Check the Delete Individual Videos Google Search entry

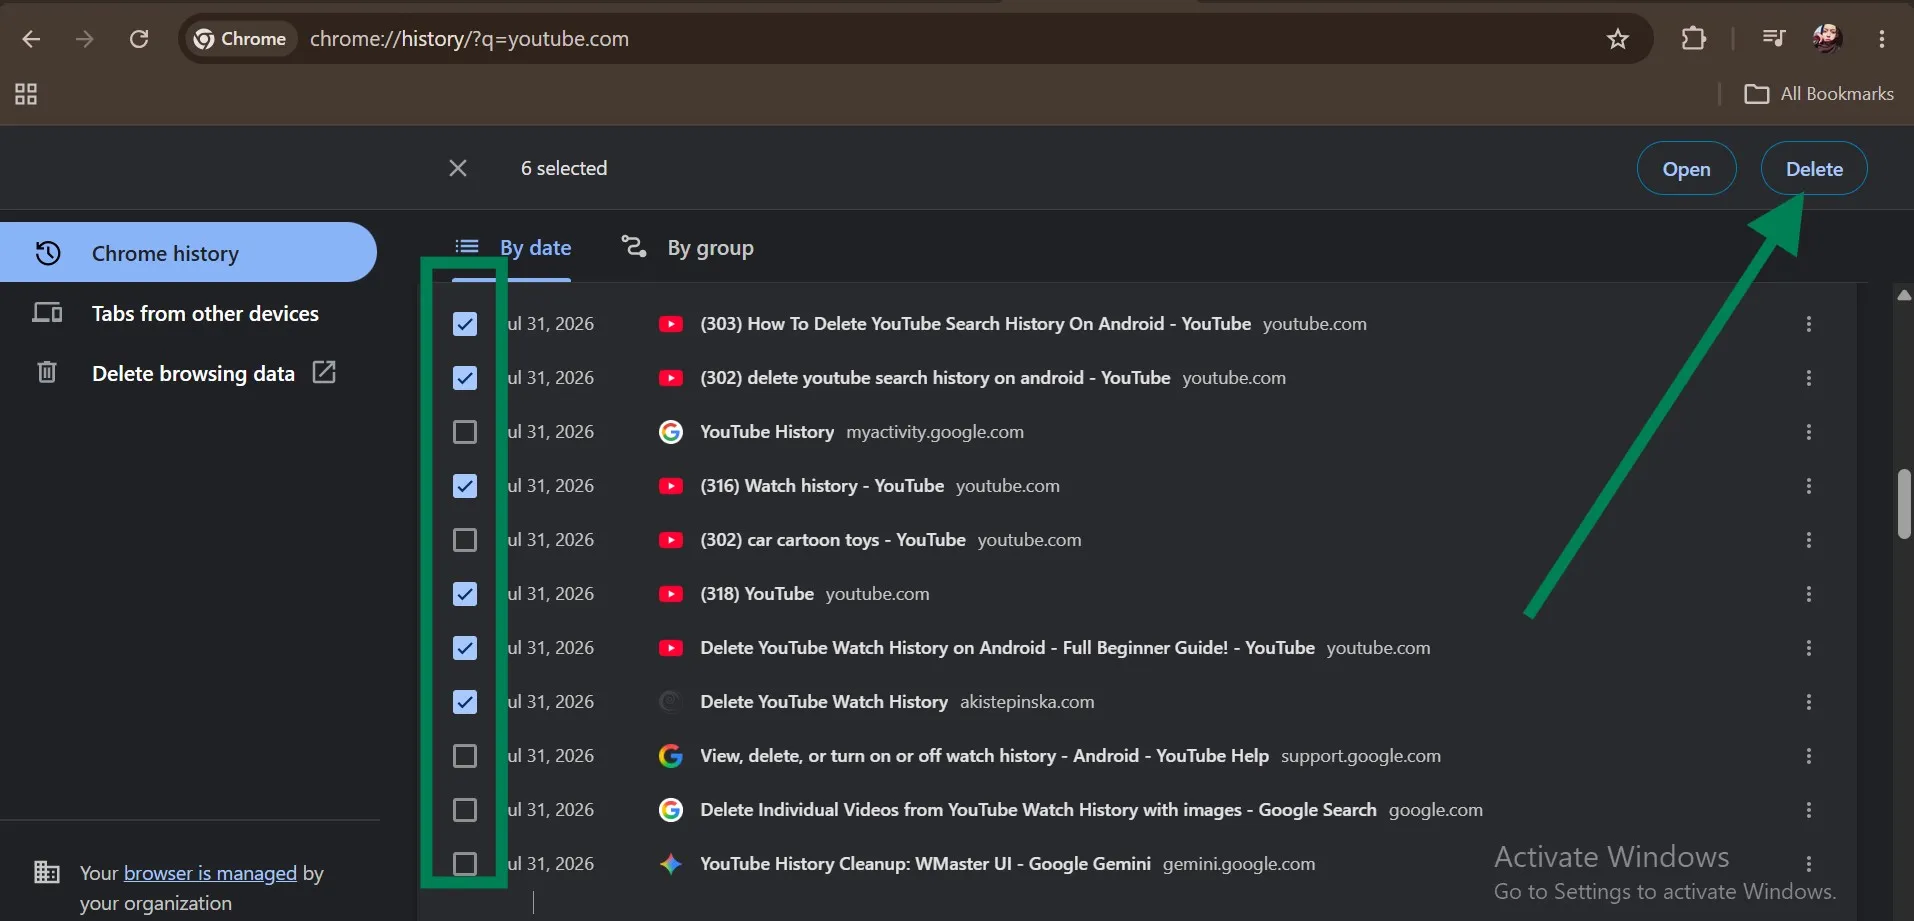click(x=465, y=810)
